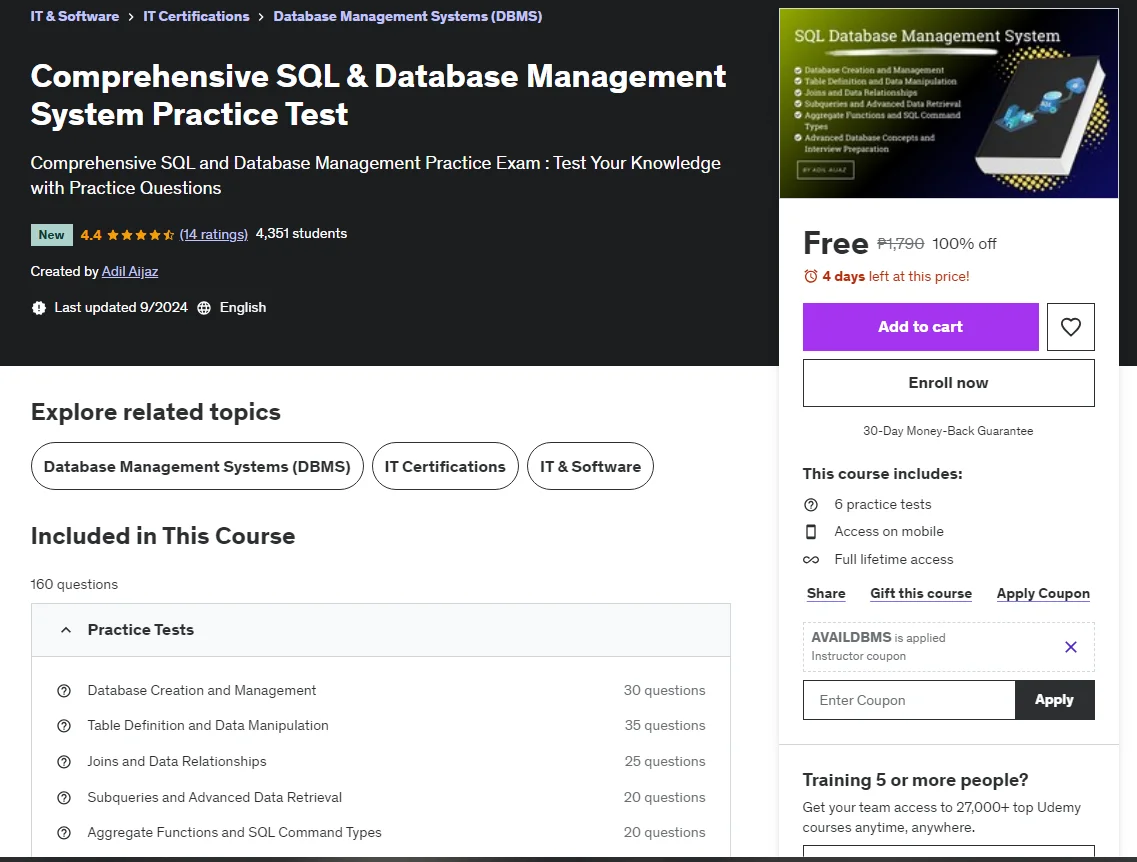This screenshot has height=862, width=1137.
Task: Open IT & Software breadcrumb
Action: (75, 16)
